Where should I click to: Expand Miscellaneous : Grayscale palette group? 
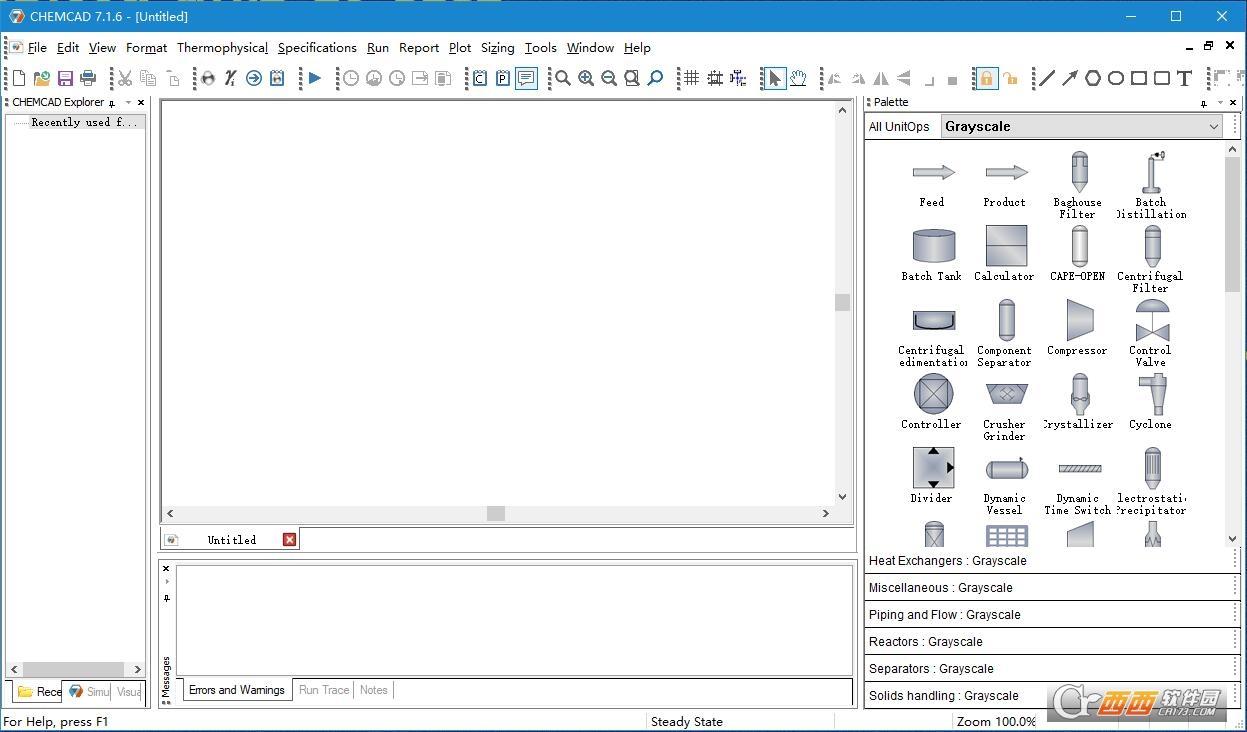pyautogui.click(x=1051, y=588)
